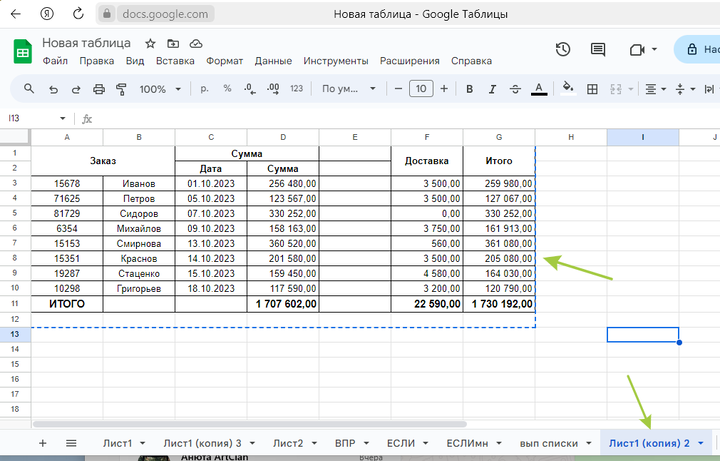This screenshot has height=461, width=720.
Task: Open video call options arrow
Action: 654,49
